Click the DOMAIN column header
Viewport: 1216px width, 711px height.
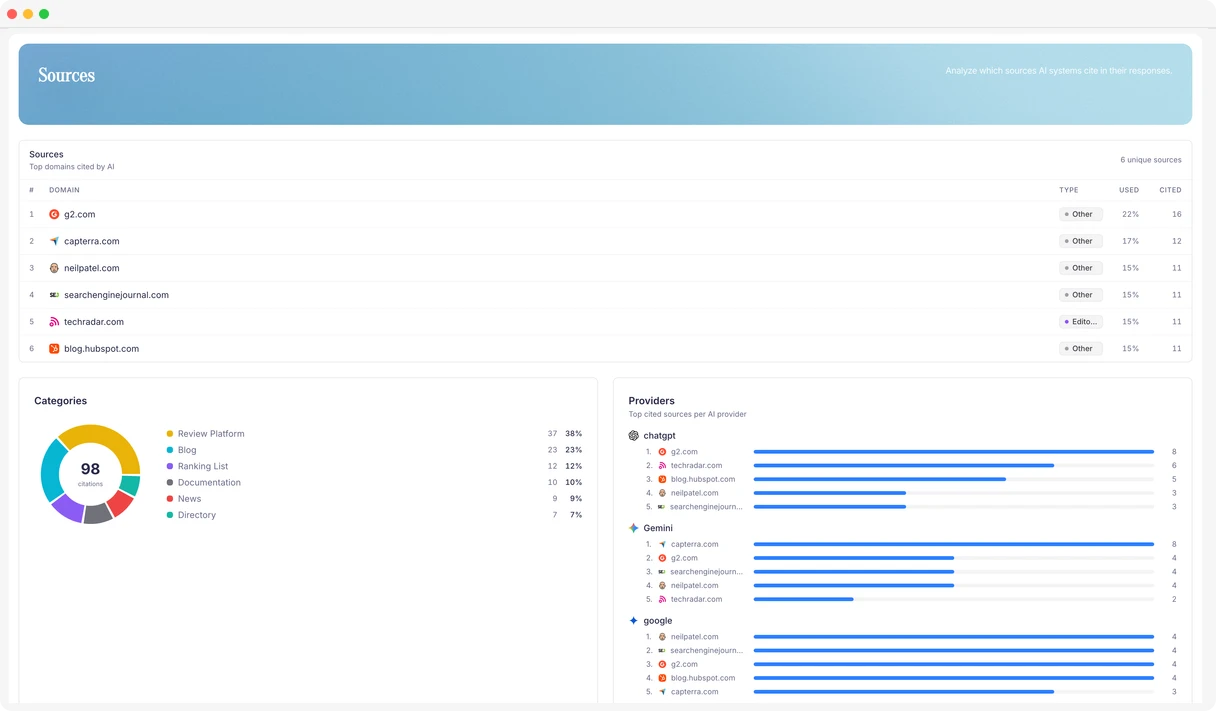click(64, 190)
